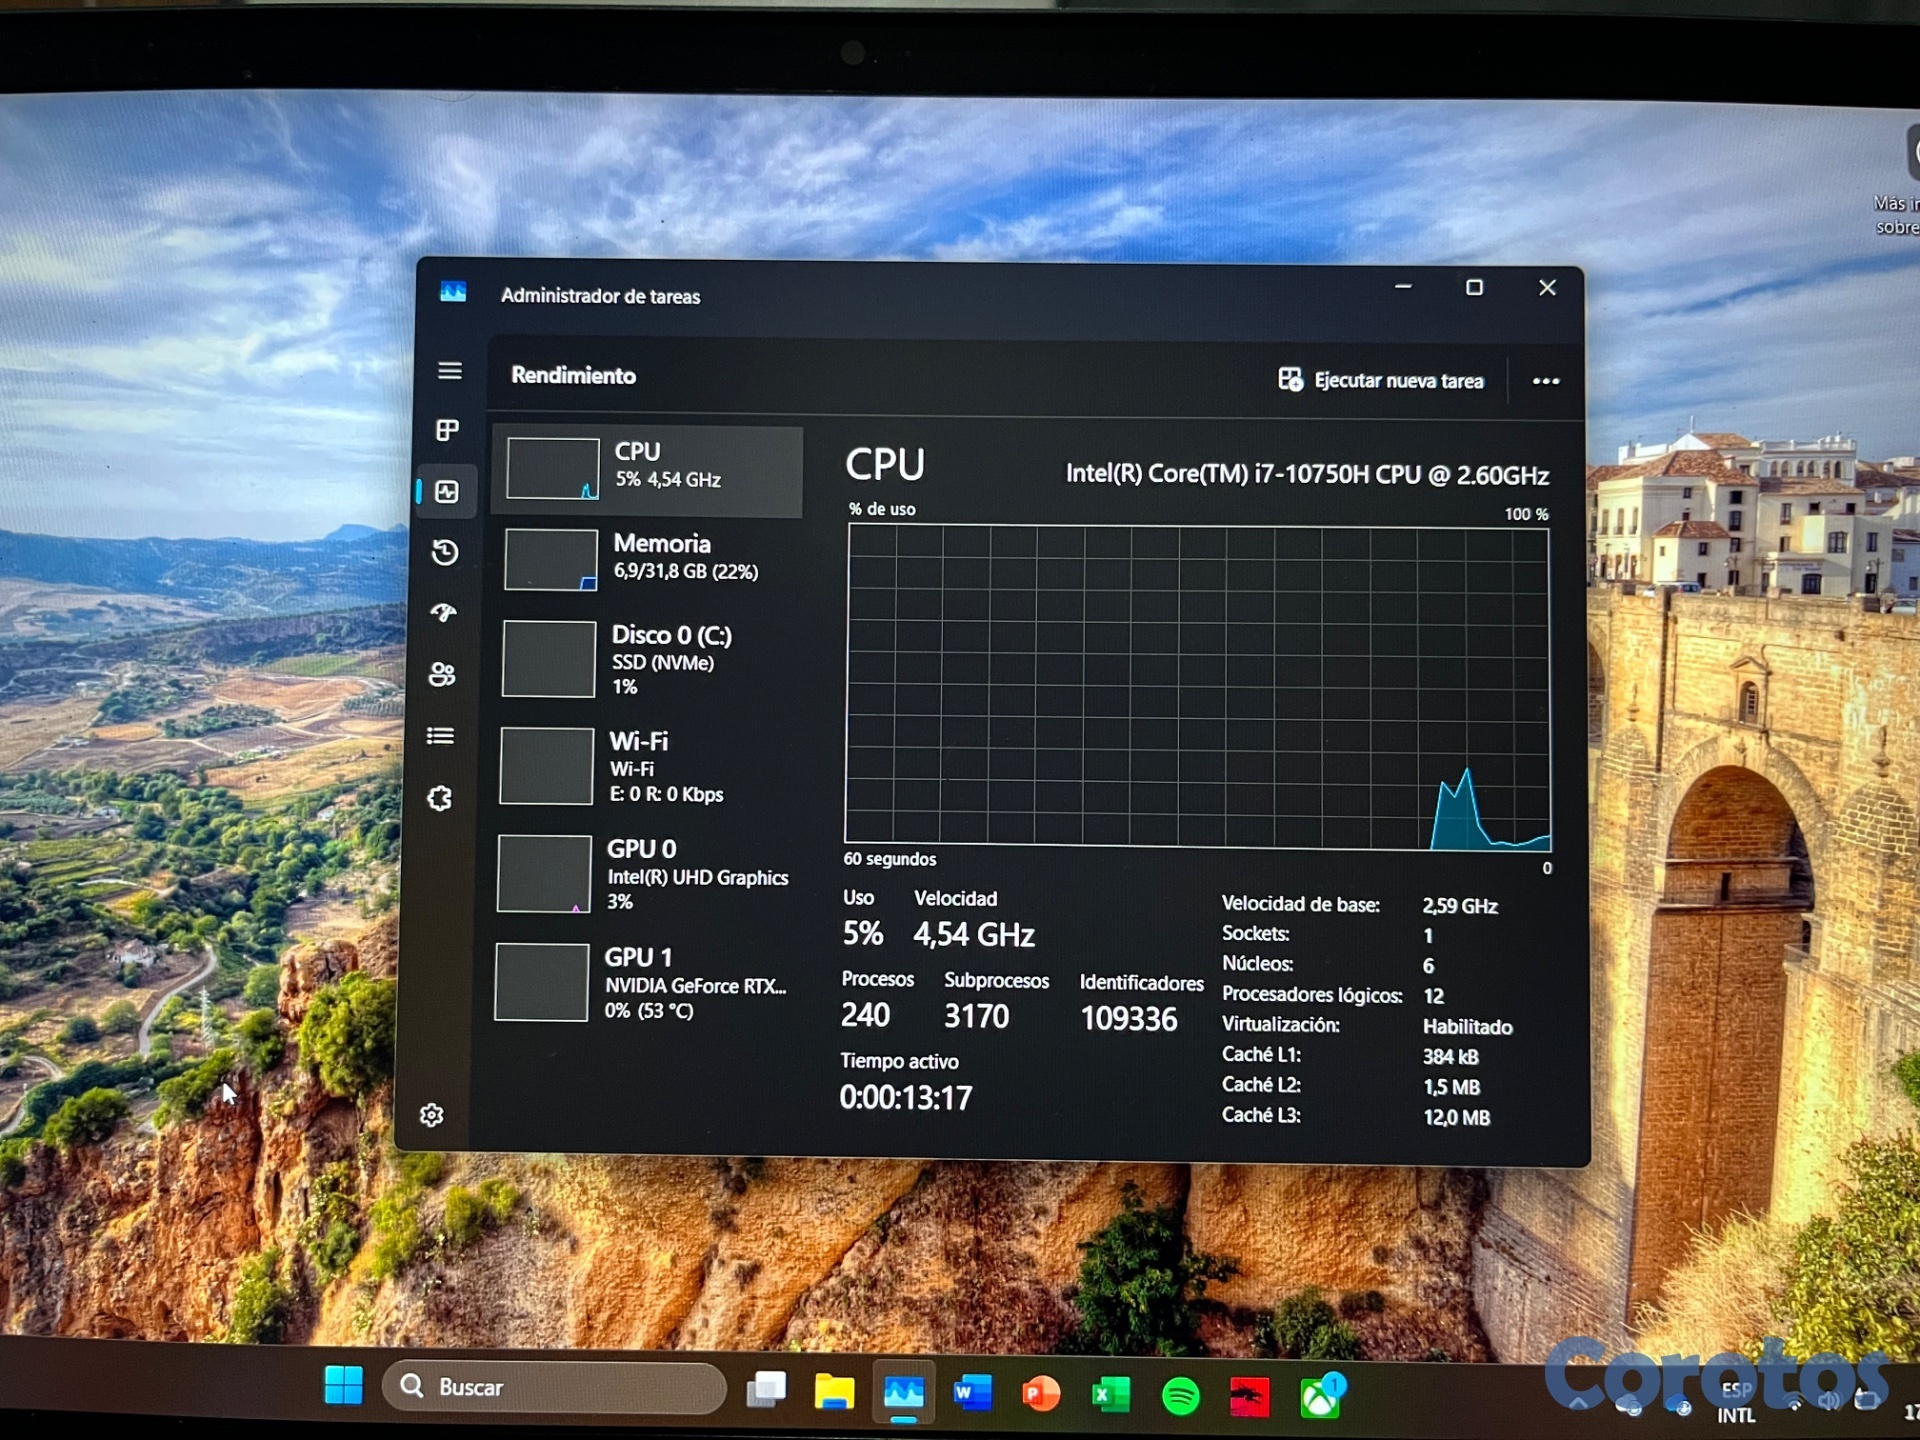Open the App history icon
This screenshot has height=1440, width=1920.
point(445,552)
